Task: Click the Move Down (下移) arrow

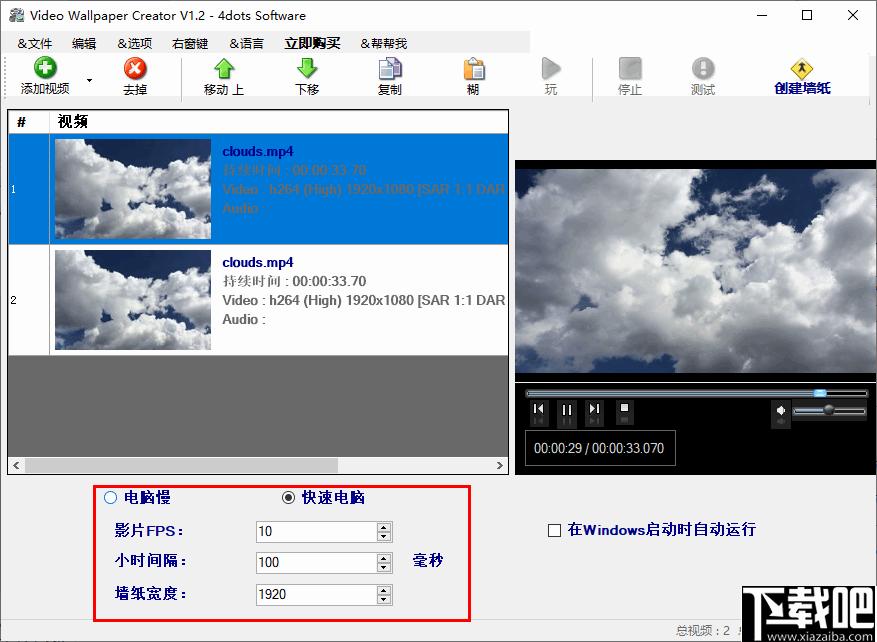Action: pyautogui.click(x=307, y=69)
